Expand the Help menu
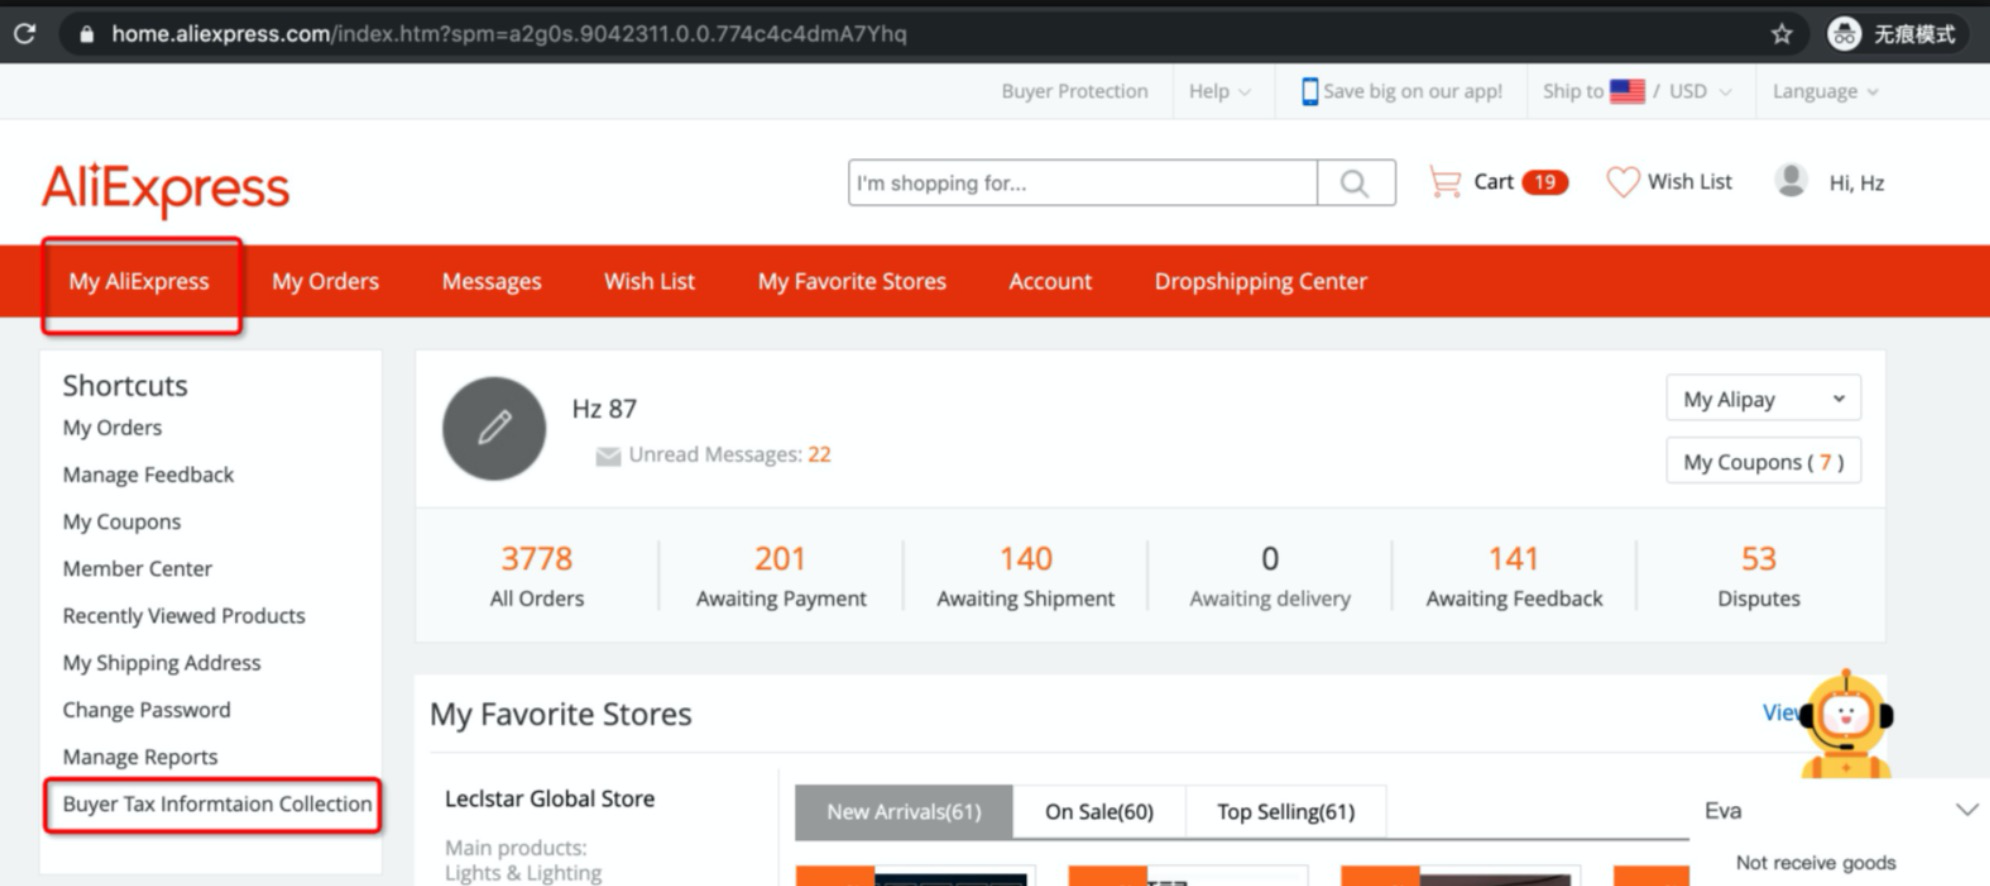The image size is (1990, 886). [1218, 91]
